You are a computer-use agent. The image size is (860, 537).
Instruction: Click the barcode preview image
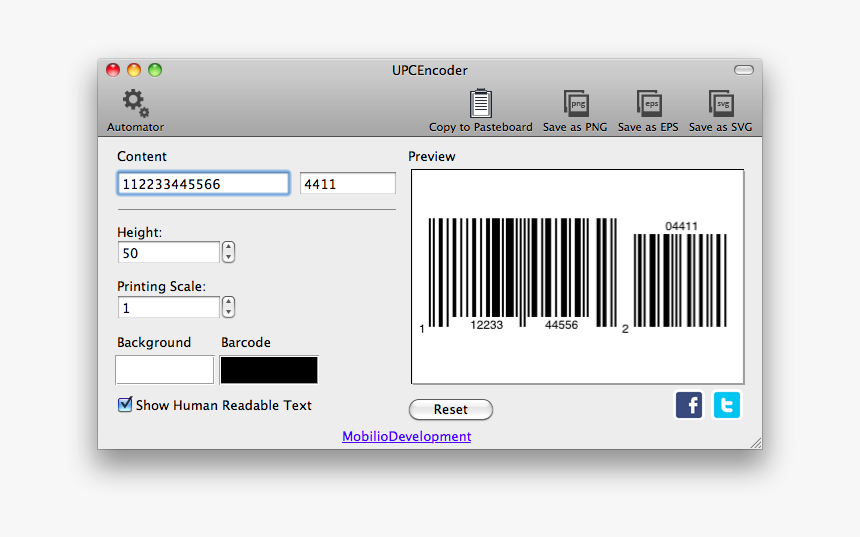pyautogui.click(x=578, y=276)
